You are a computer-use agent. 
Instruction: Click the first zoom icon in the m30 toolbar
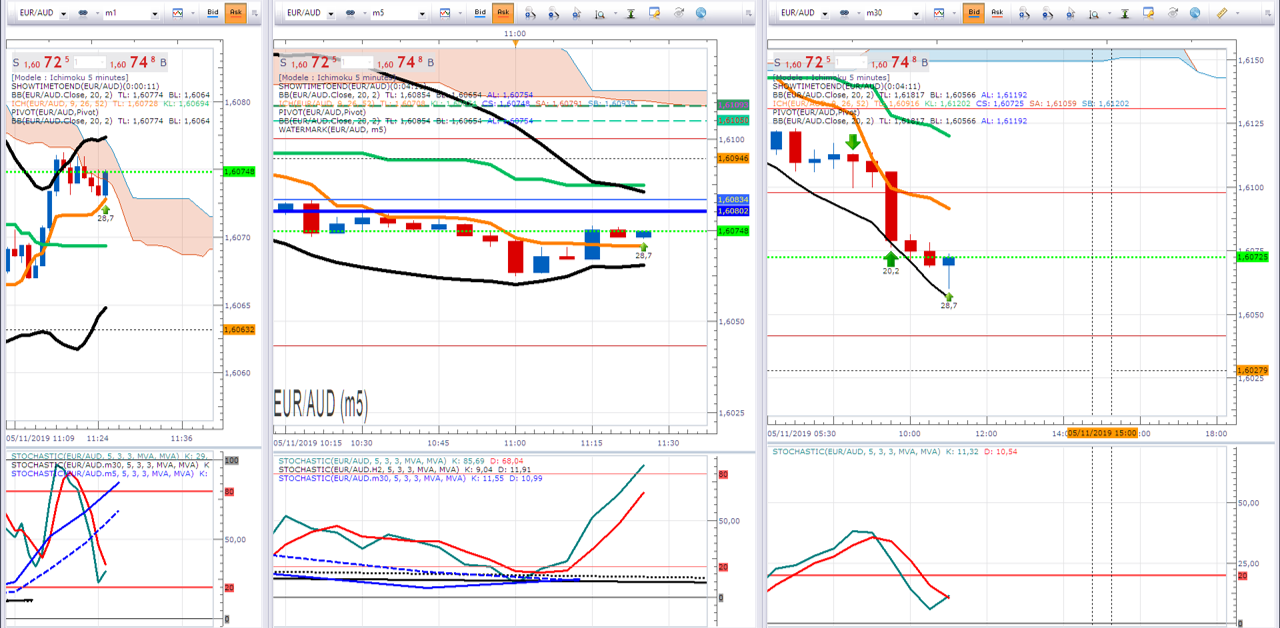1024,14
